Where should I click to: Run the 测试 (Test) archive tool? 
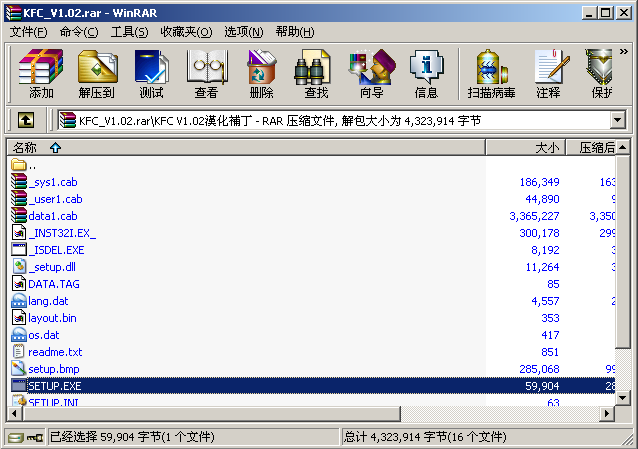pos(151,74)
